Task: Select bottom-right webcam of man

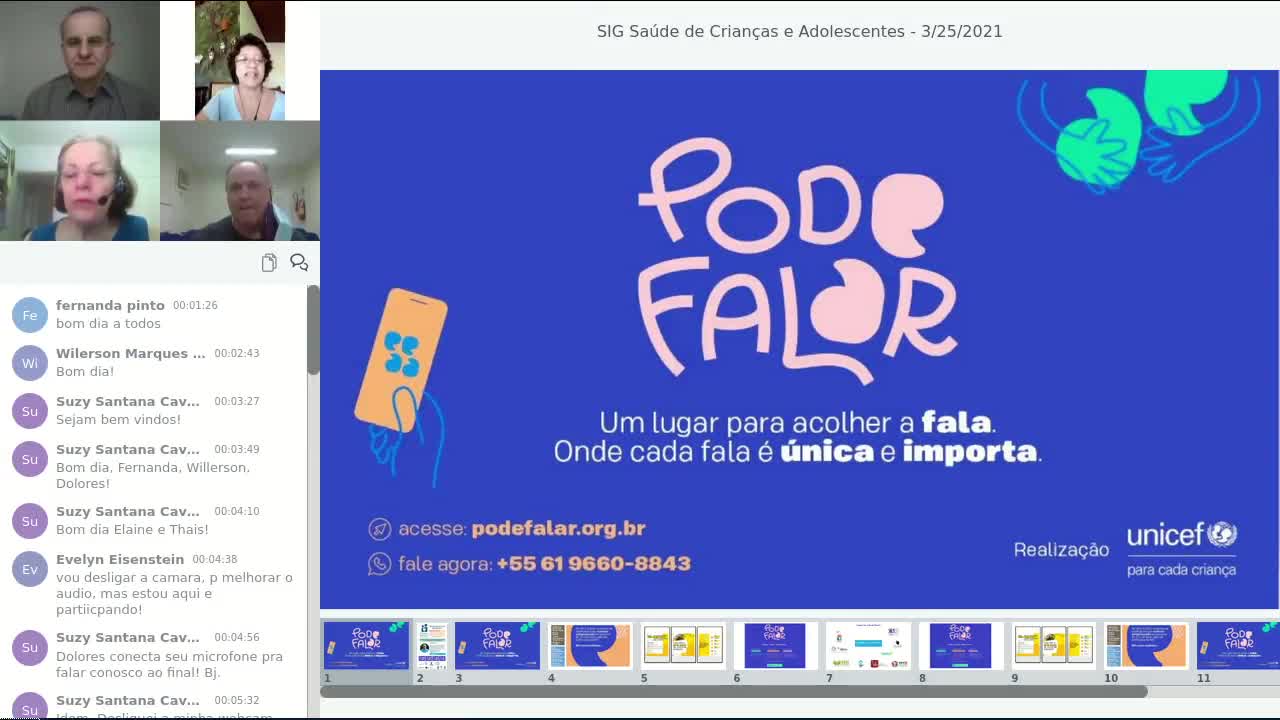Action: click(x=240, y=181)
